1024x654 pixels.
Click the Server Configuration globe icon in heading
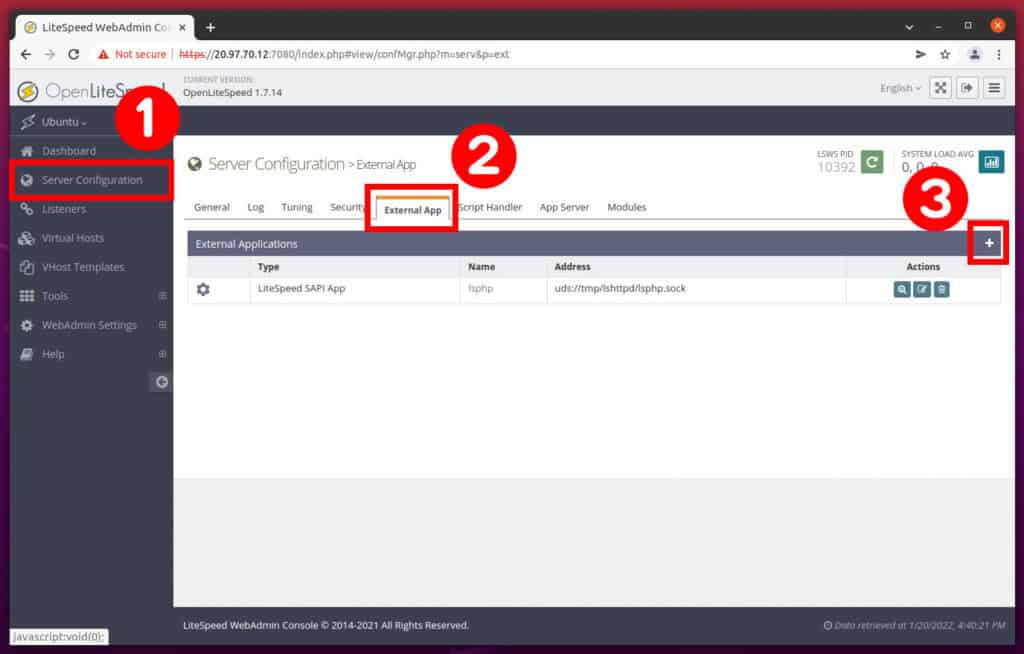click(x=195, y=164)
